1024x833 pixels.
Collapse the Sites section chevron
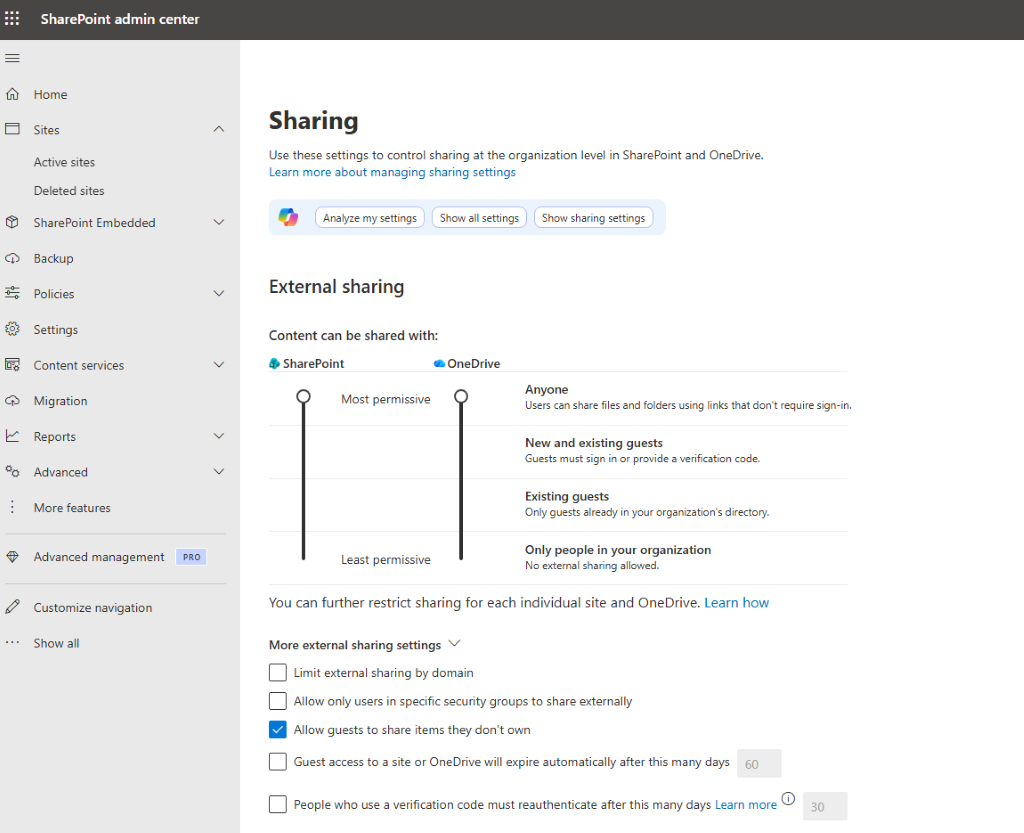click(x=219, y=129)
